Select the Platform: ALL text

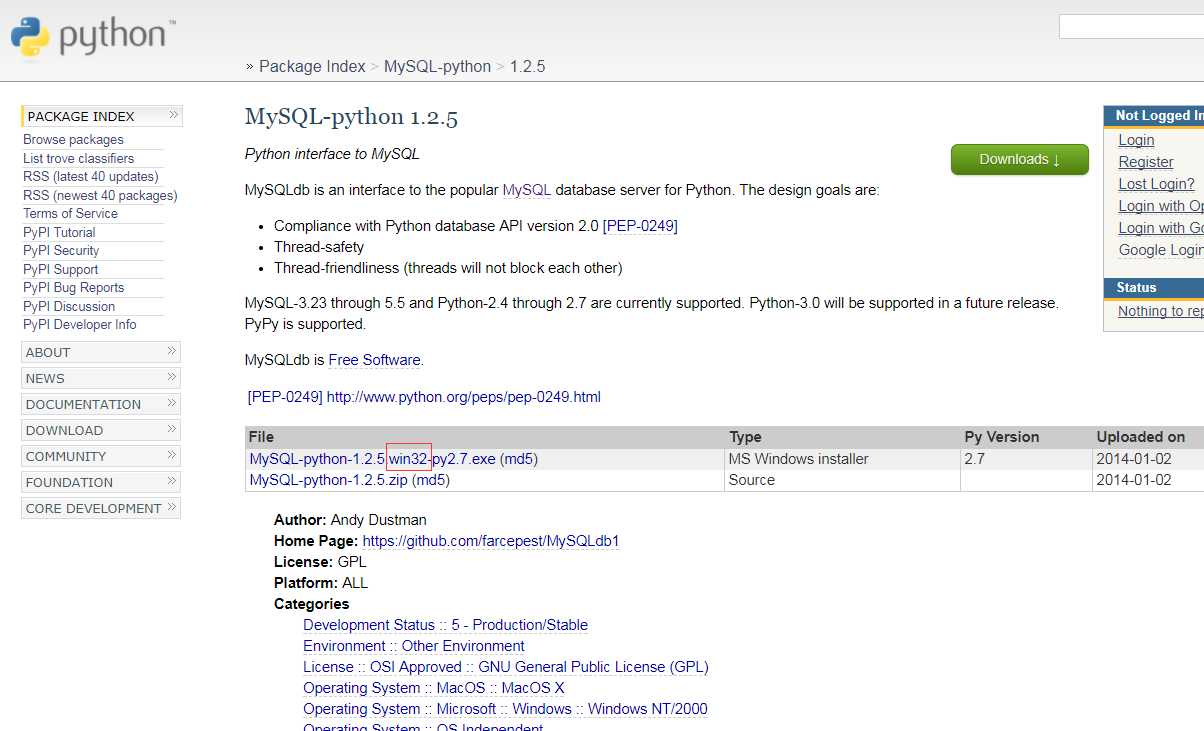321,583
